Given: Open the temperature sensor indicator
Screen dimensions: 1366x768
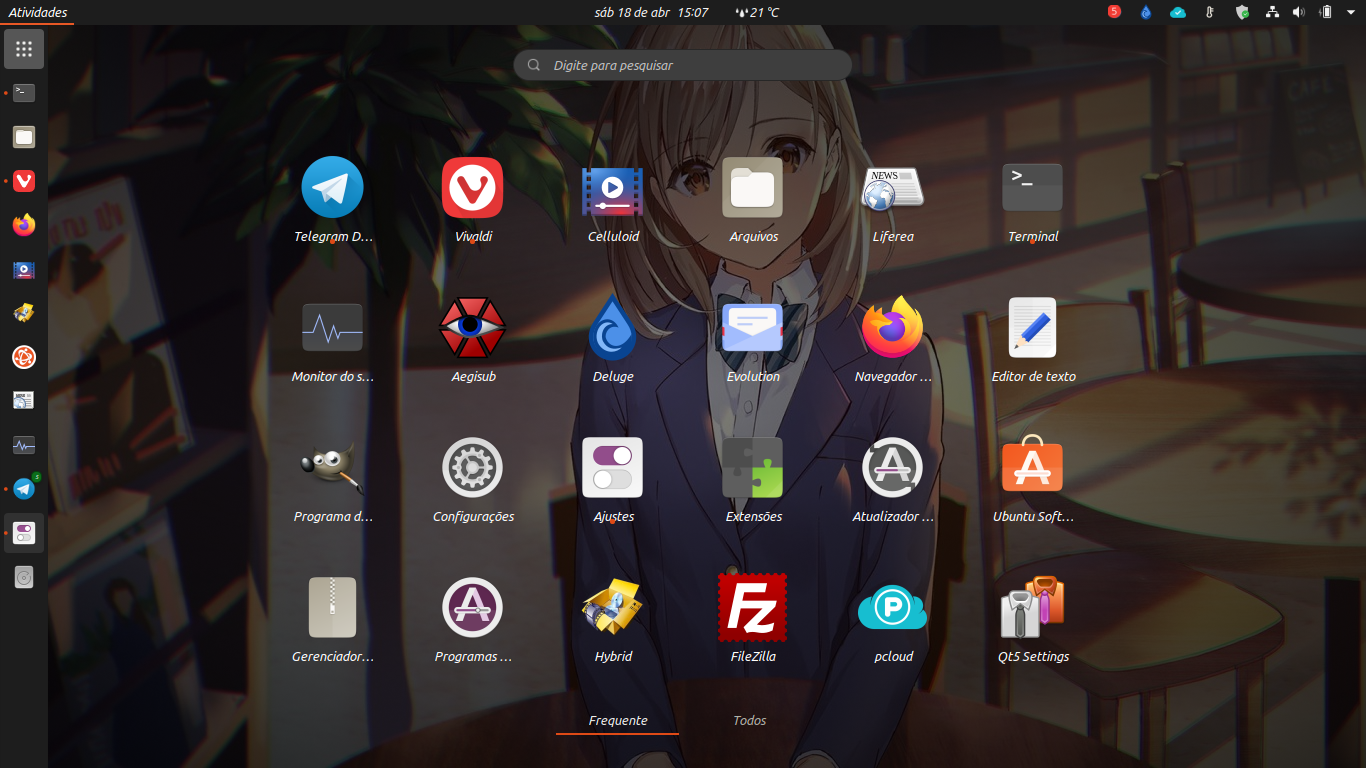Looking at the screenshot, I should (x=1209, y=12).
